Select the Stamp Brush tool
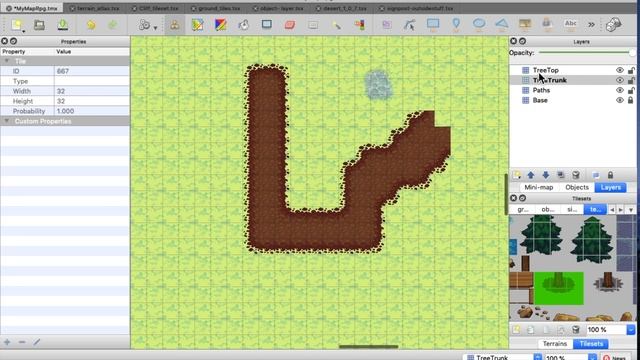This screenshot has width=640, height=360. click(175, 25)
